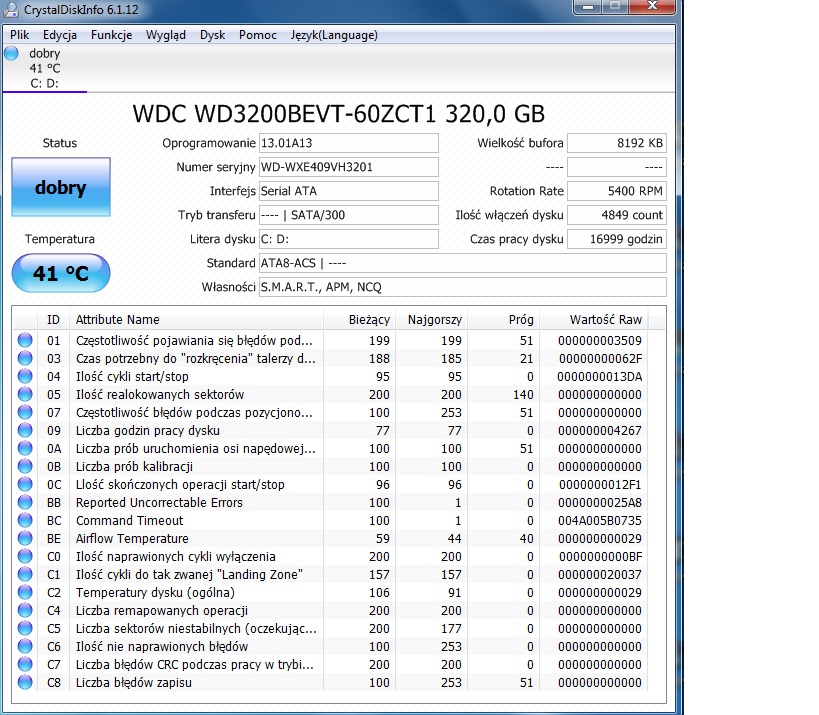Click status orb for attribute 09

click(25, 430)
